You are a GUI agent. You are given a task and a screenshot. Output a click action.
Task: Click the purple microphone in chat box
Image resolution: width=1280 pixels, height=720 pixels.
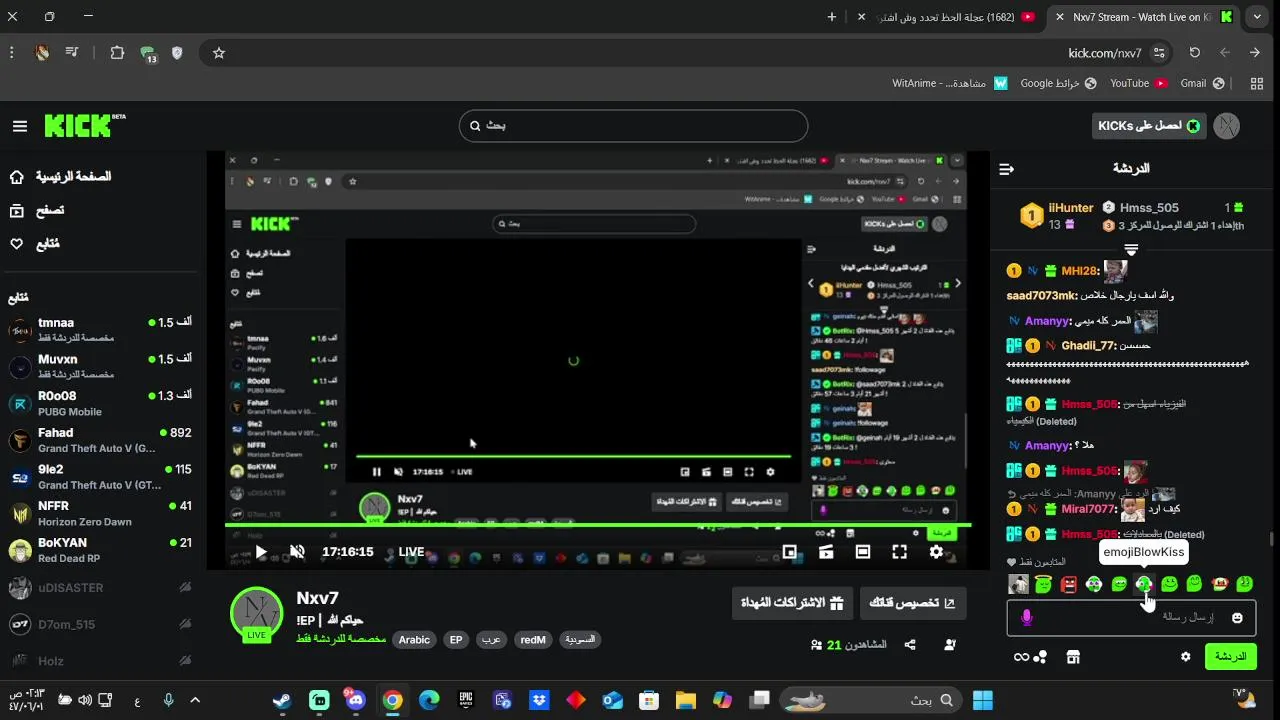[x=1026, y=618]
